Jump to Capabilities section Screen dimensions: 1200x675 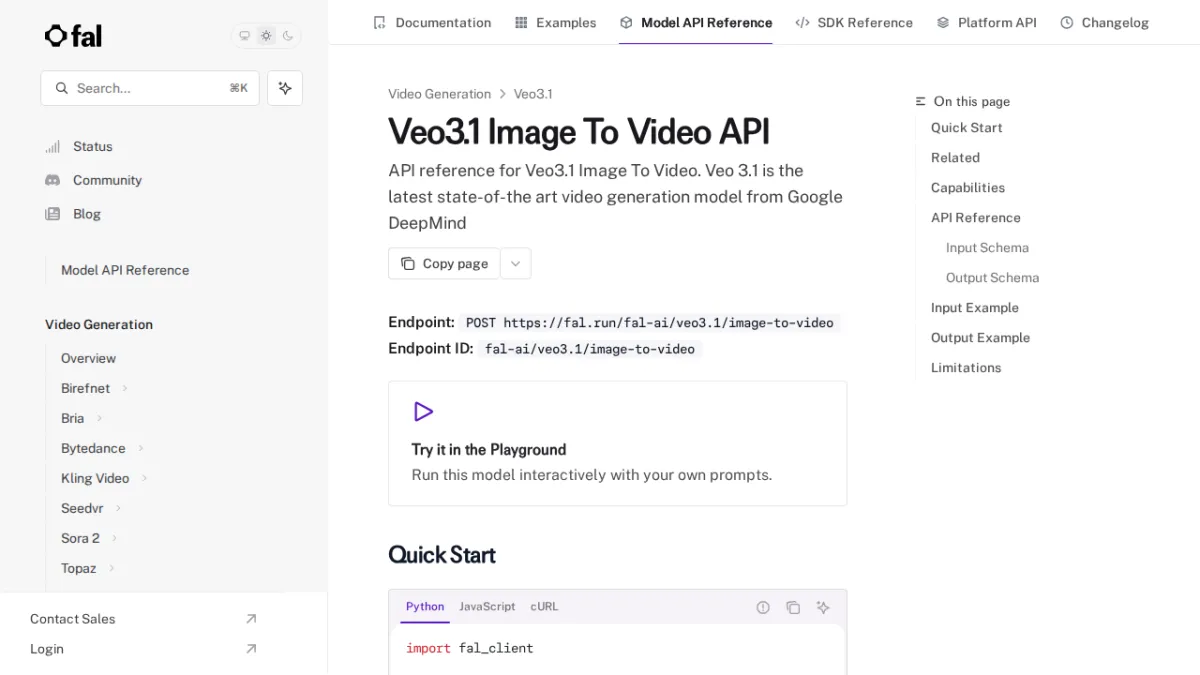[x=968, y=188]
